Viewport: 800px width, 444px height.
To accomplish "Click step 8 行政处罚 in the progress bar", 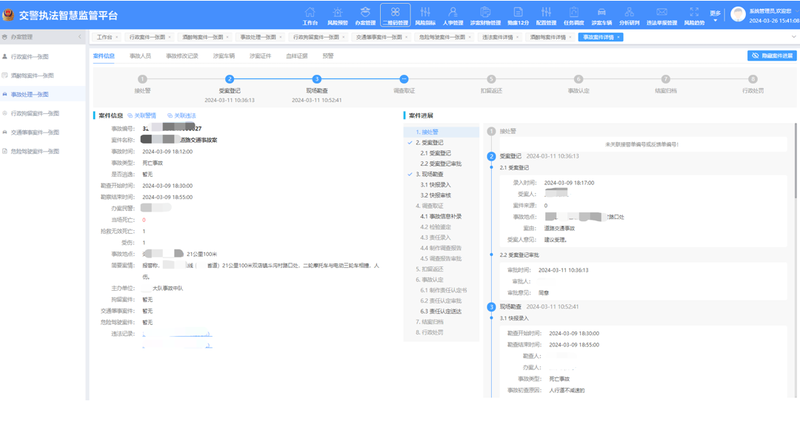I will pos(753,79).
